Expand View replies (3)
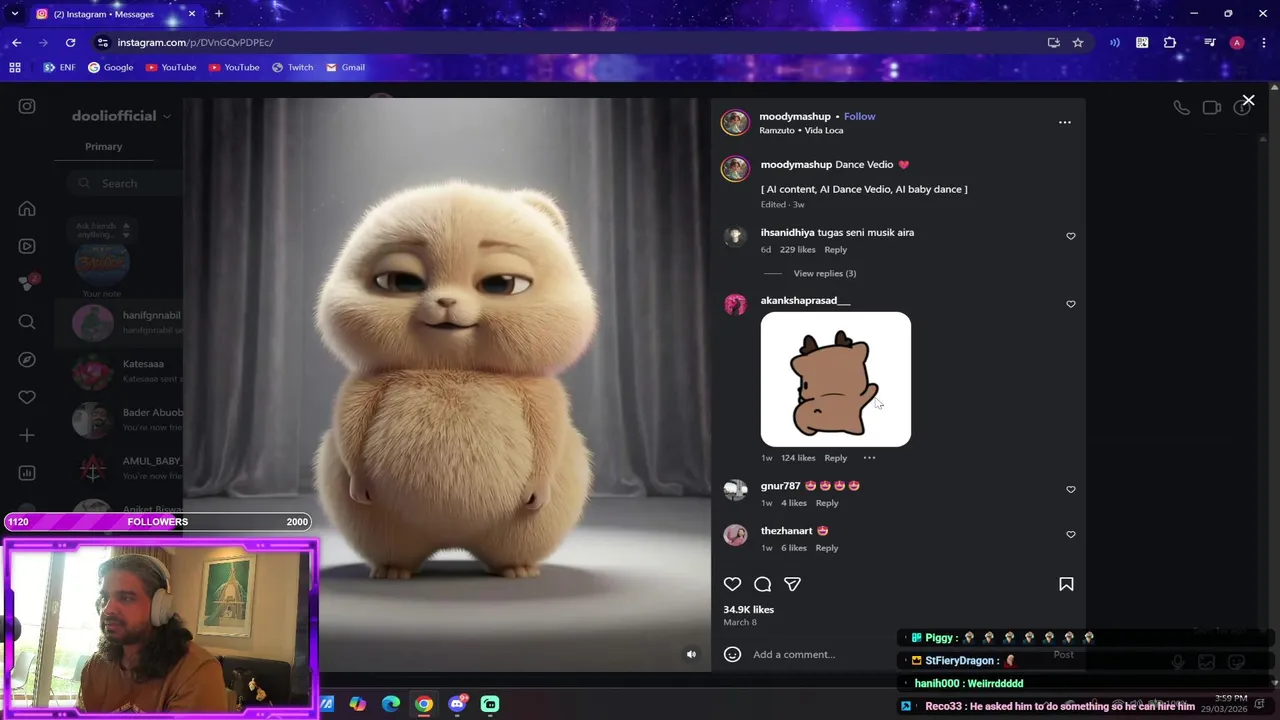Viewport: 1280px width, 720px height. click(824, 273)
